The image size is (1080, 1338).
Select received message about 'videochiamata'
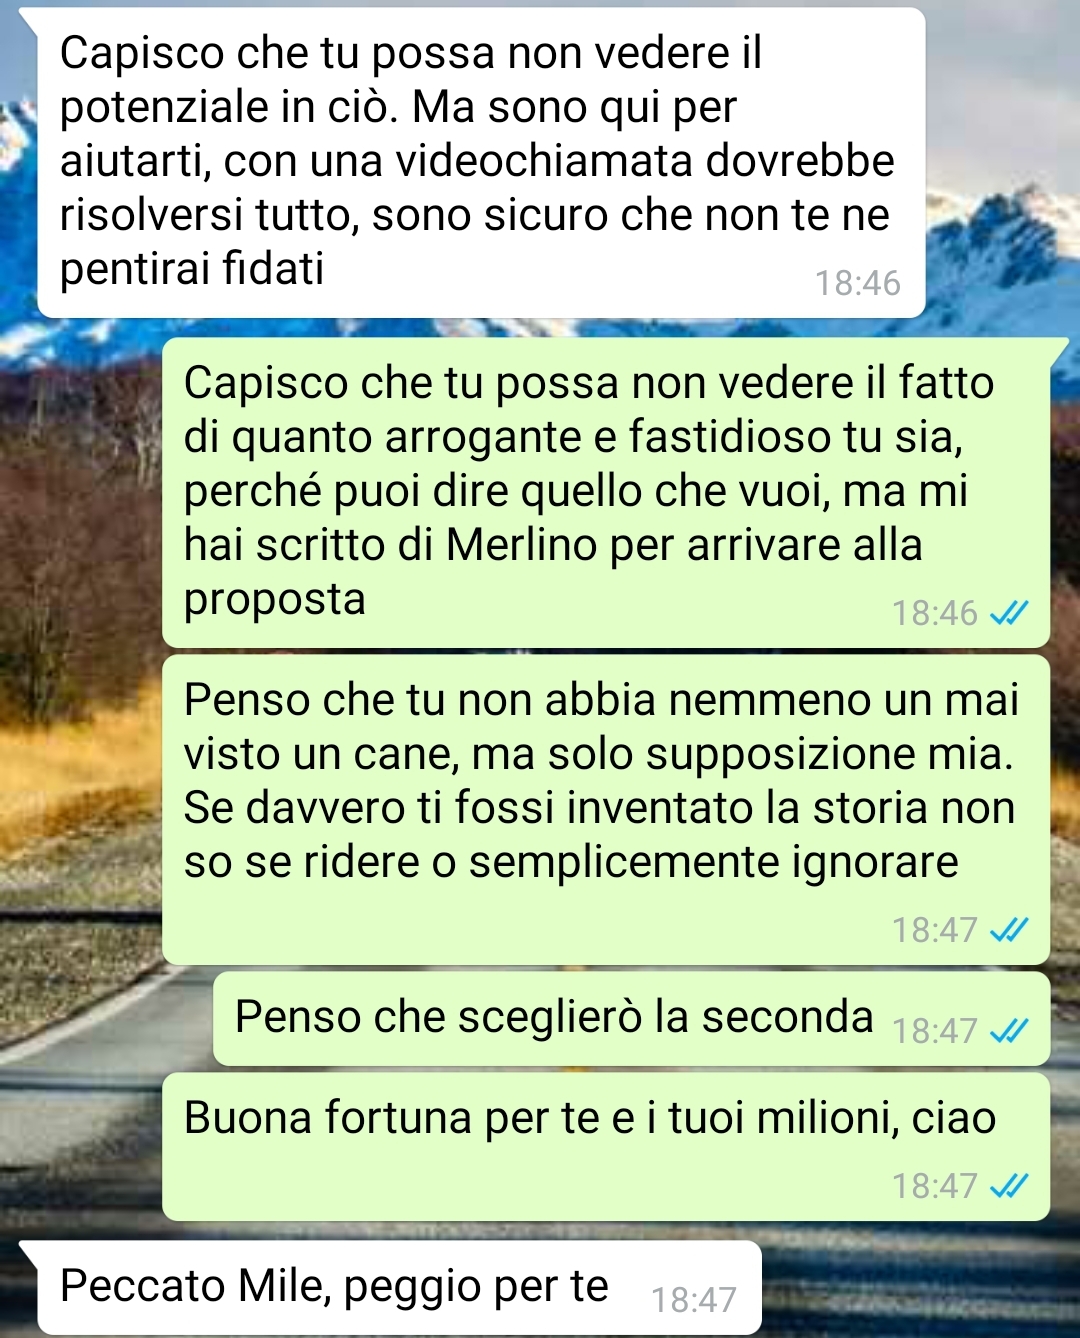pos(481,163)
